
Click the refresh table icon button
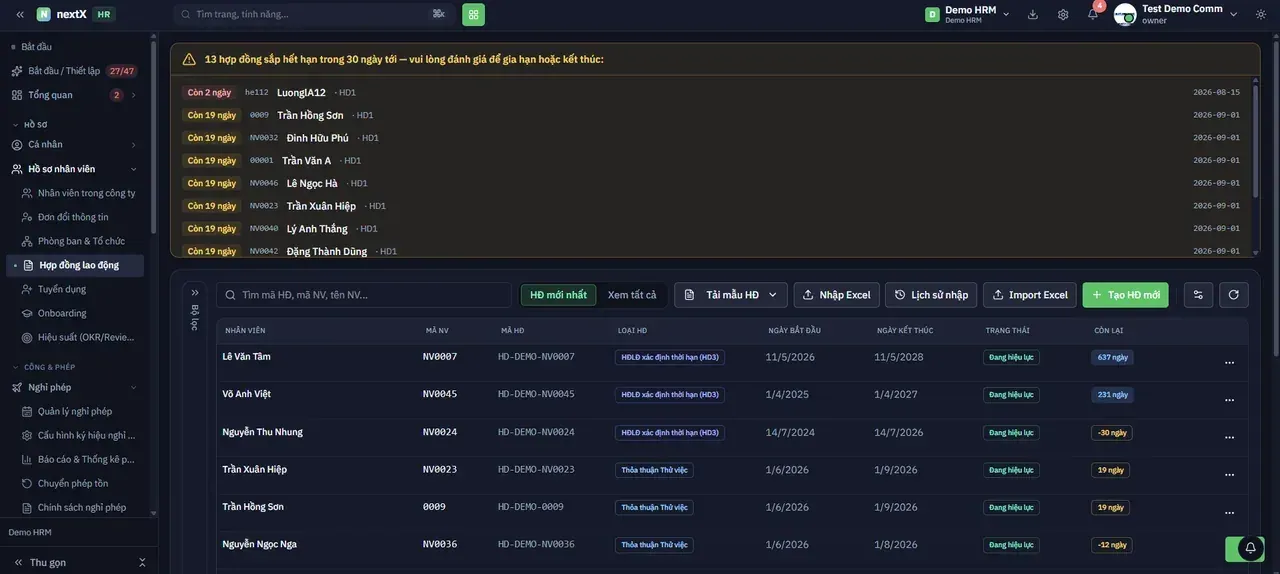click(x=1234, y=295)
